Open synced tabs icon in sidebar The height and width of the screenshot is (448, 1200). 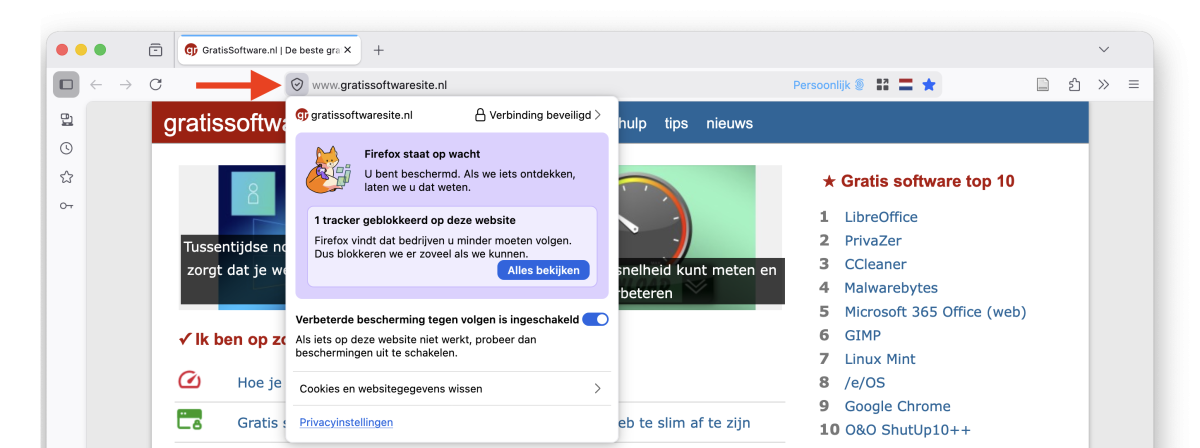coord(66,120)
